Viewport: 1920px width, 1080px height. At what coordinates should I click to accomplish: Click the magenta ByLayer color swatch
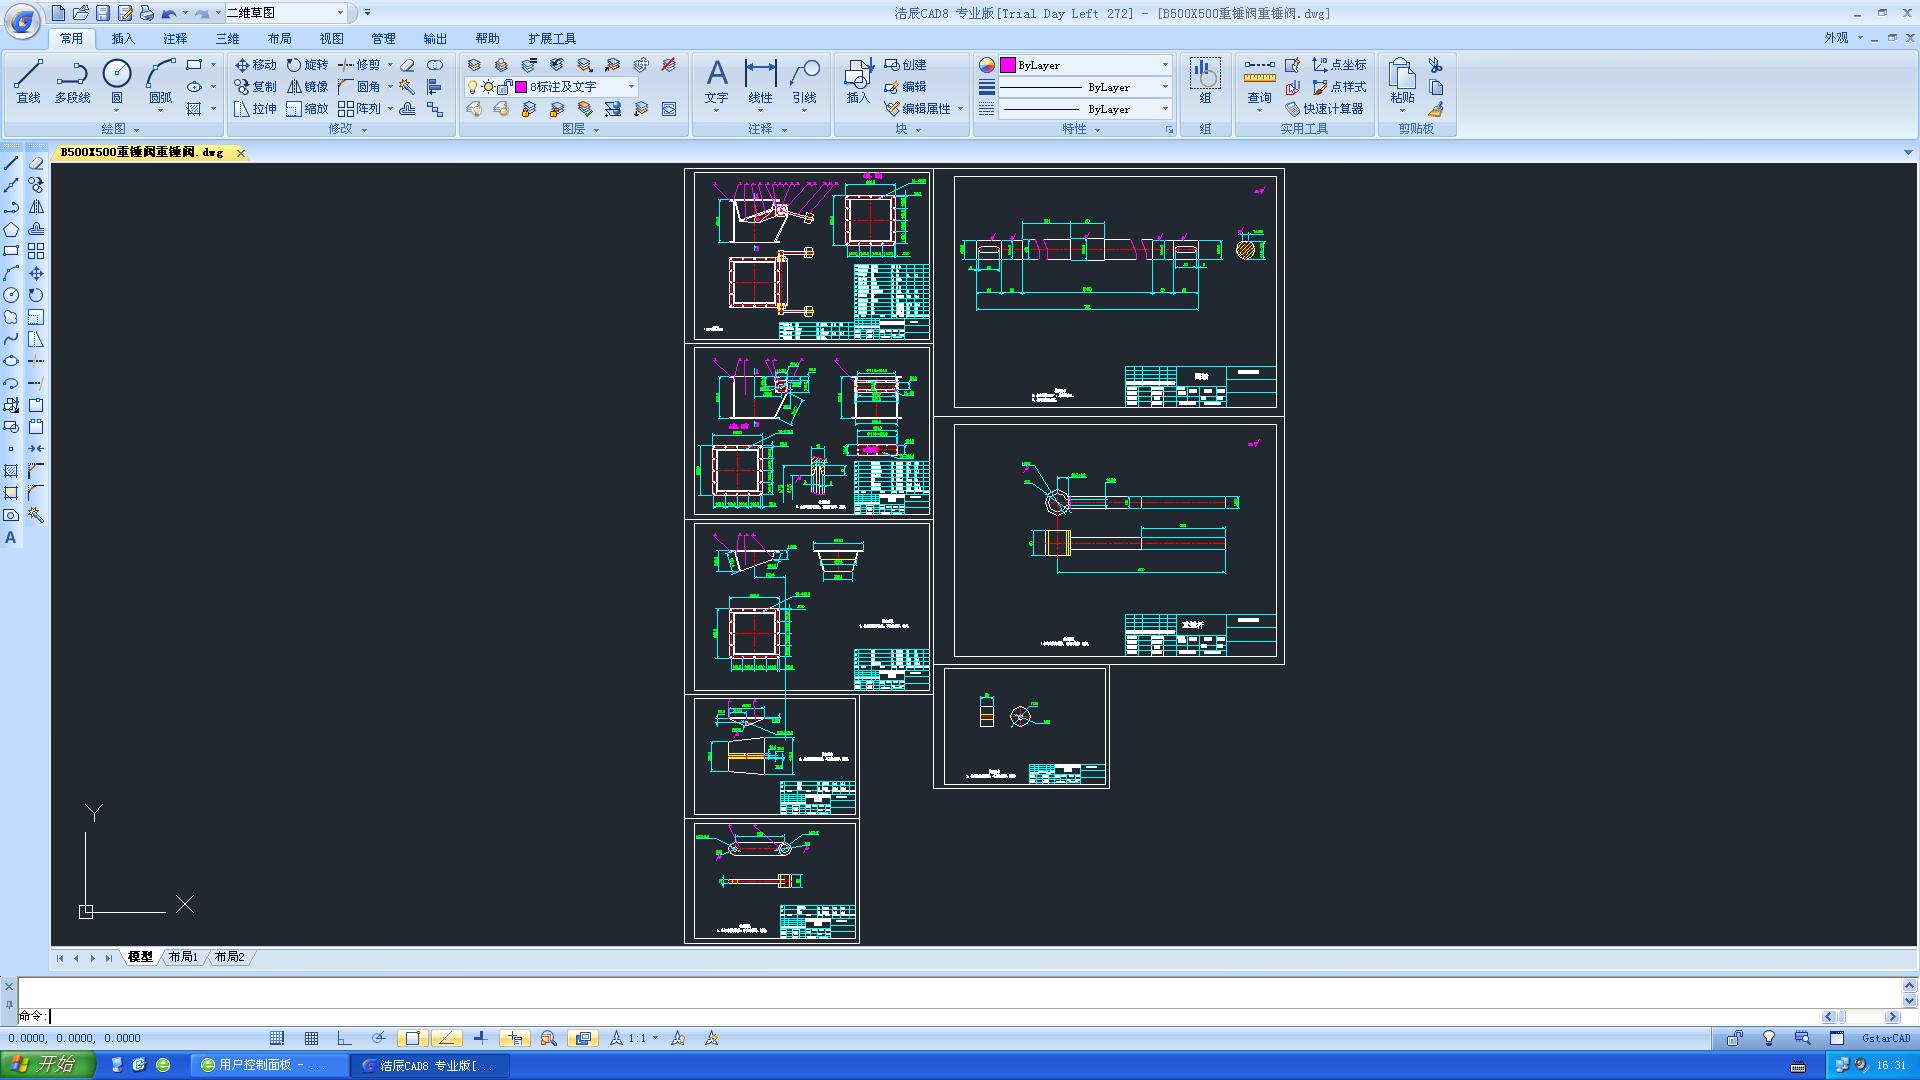[x=1008, y=65]
